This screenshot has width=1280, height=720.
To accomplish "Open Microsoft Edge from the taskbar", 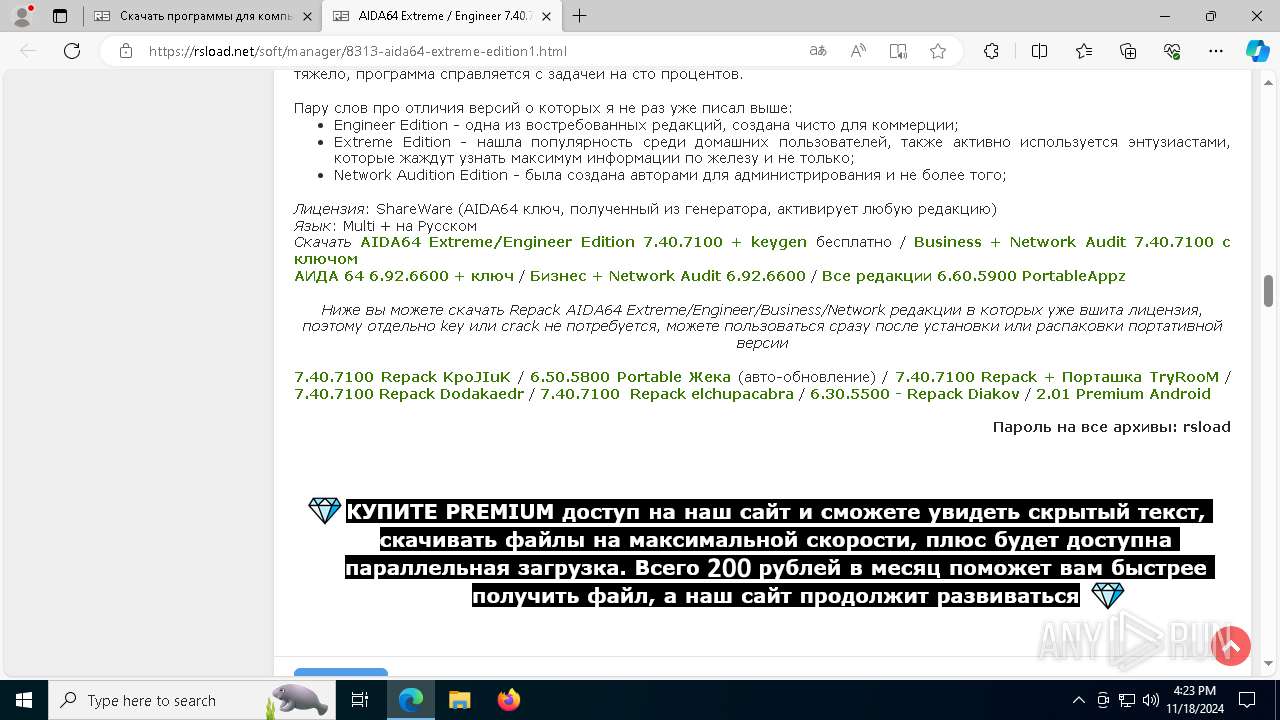I will click(x=411, y=700).
